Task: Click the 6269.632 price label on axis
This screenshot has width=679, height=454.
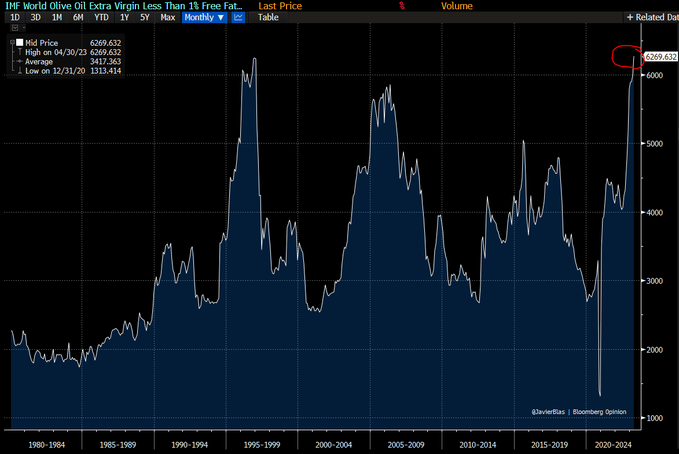Action: (659, 59)
